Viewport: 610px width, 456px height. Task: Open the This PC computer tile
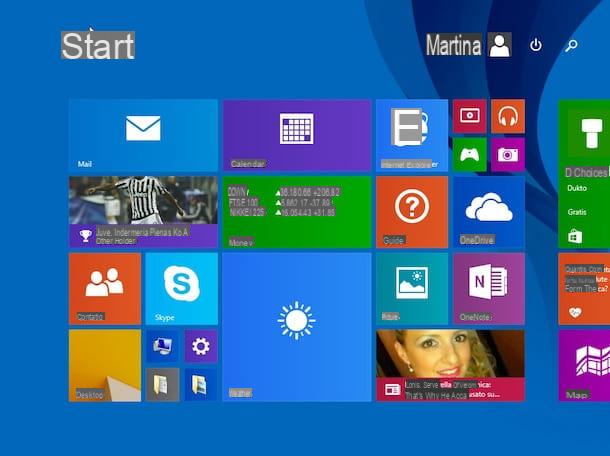pos(162,346)
